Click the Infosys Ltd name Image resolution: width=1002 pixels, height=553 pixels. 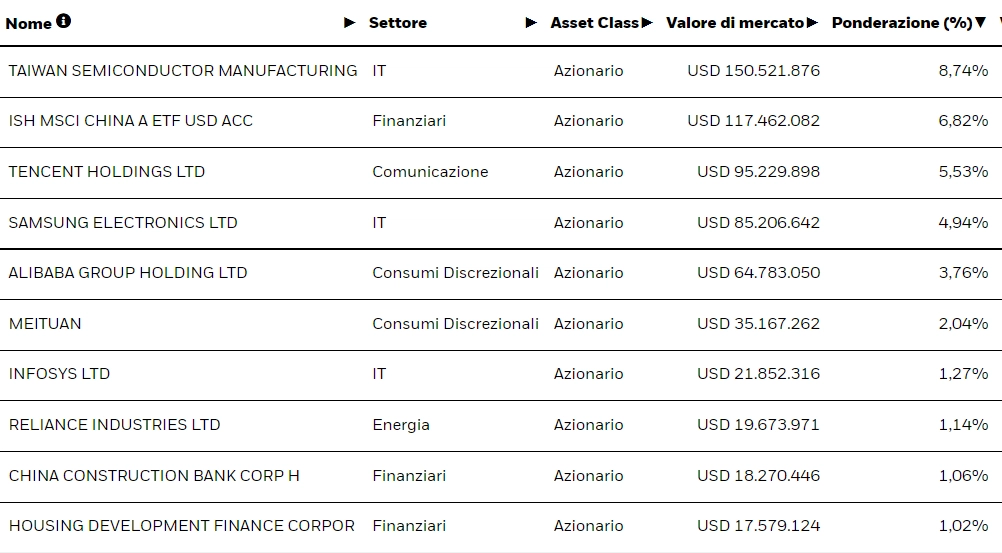point(59,374)
